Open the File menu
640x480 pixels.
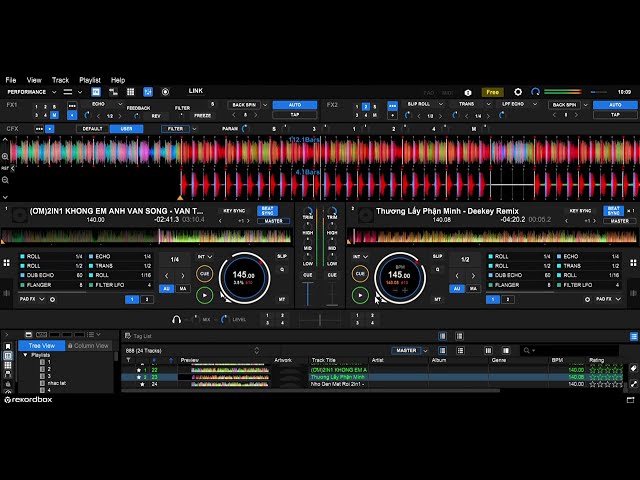pyautogui.click(x=11, y=80)
